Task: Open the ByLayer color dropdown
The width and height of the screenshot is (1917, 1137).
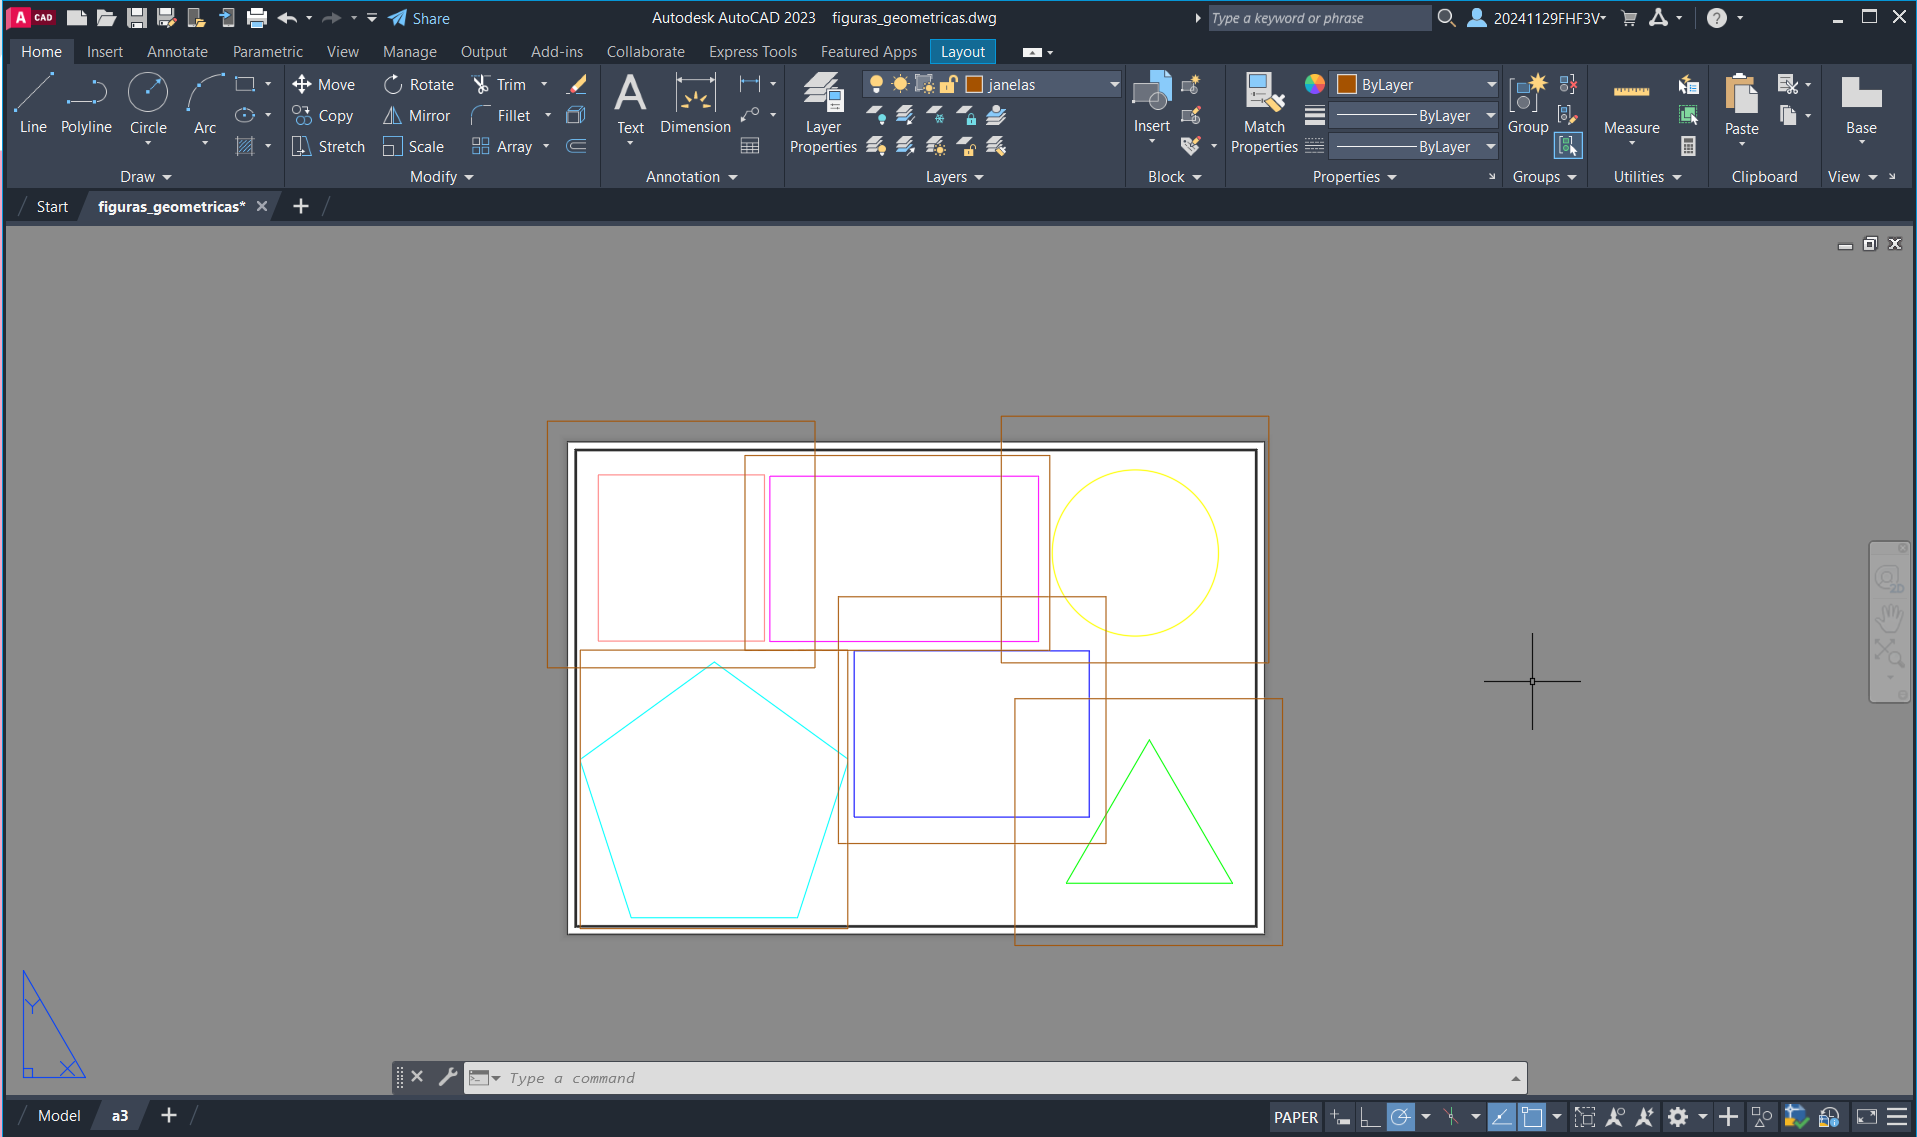Action: click(x=1491, y=85)
